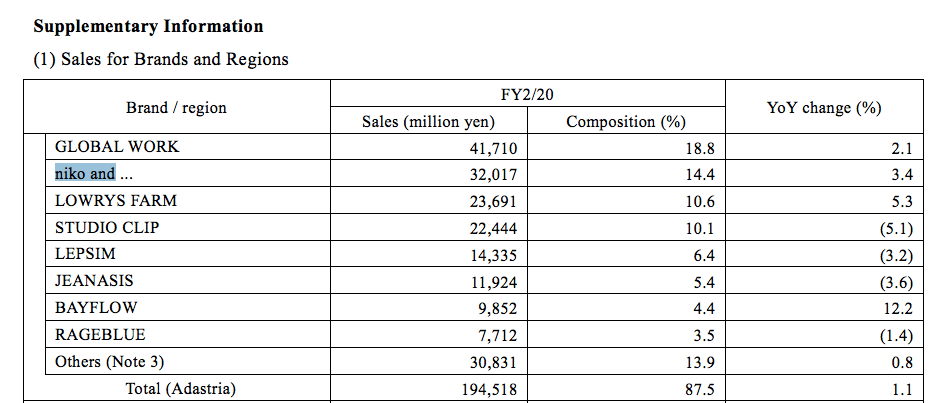Click the Sales (million yen) header
The width and height of the screenshot is (939, 403).
[429, 122]
